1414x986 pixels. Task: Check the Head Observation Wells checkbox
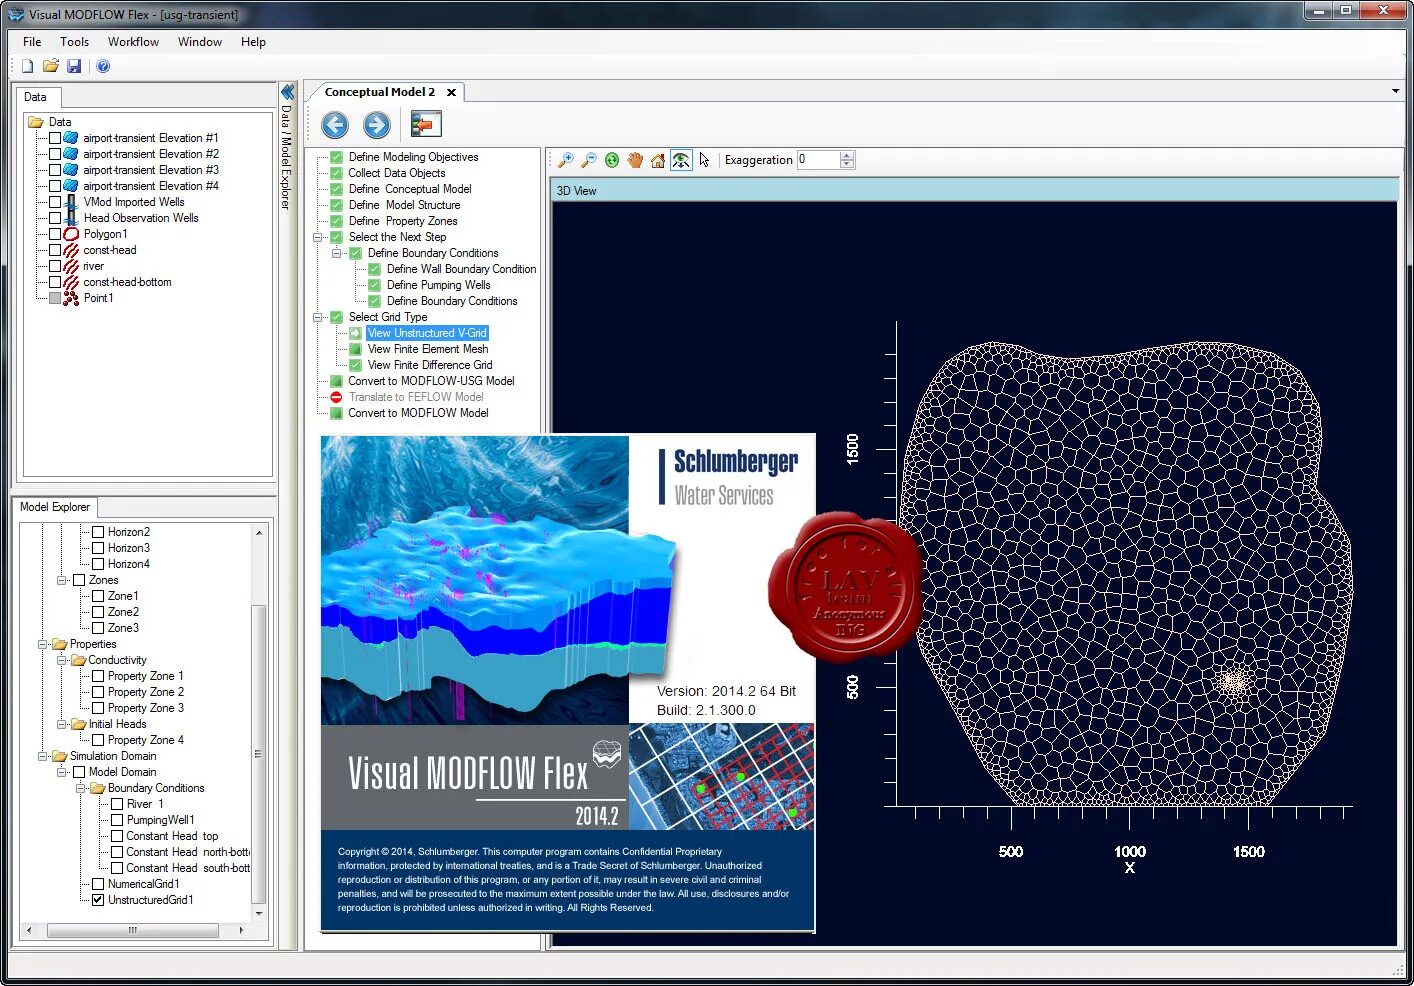55,218
